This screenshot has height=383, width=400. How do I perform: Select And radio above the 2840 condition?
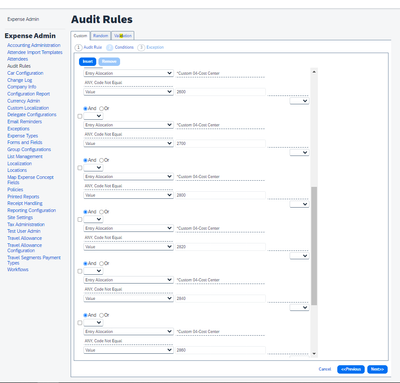[x=85, y=264]
